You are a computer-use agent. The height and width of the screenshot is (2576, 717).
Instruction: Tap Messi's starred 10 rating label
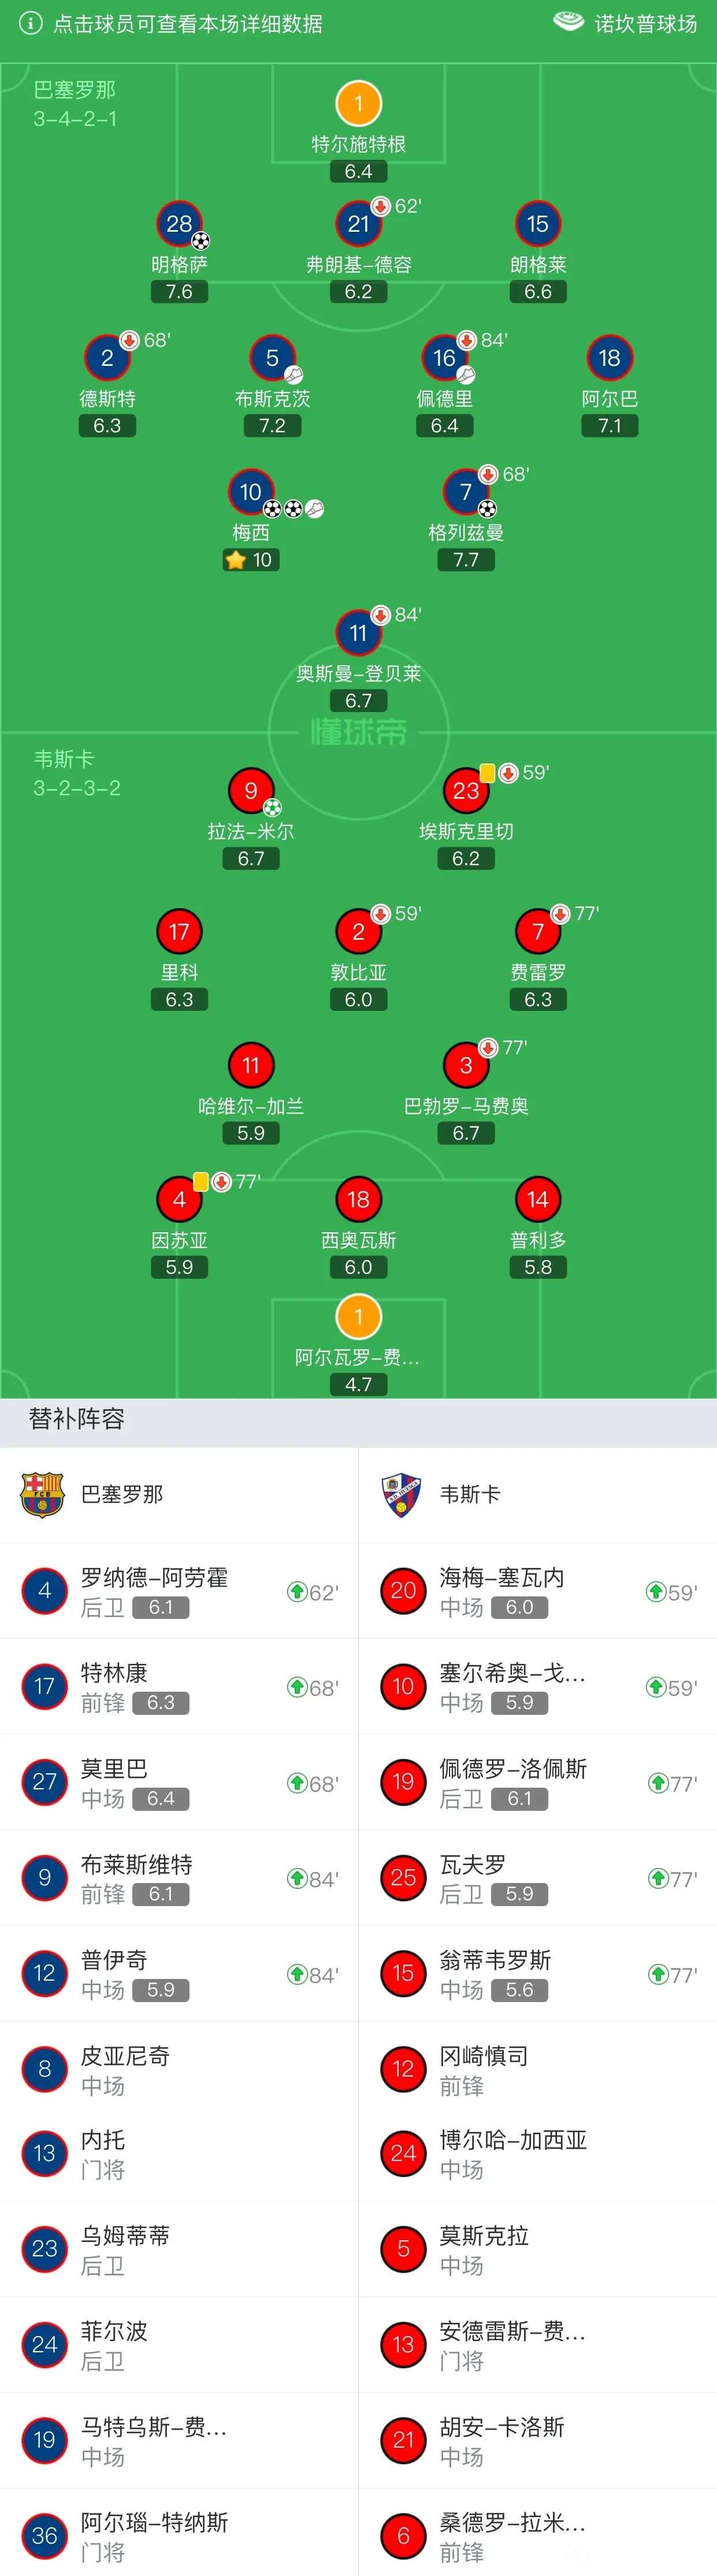(x=251, y=560)
